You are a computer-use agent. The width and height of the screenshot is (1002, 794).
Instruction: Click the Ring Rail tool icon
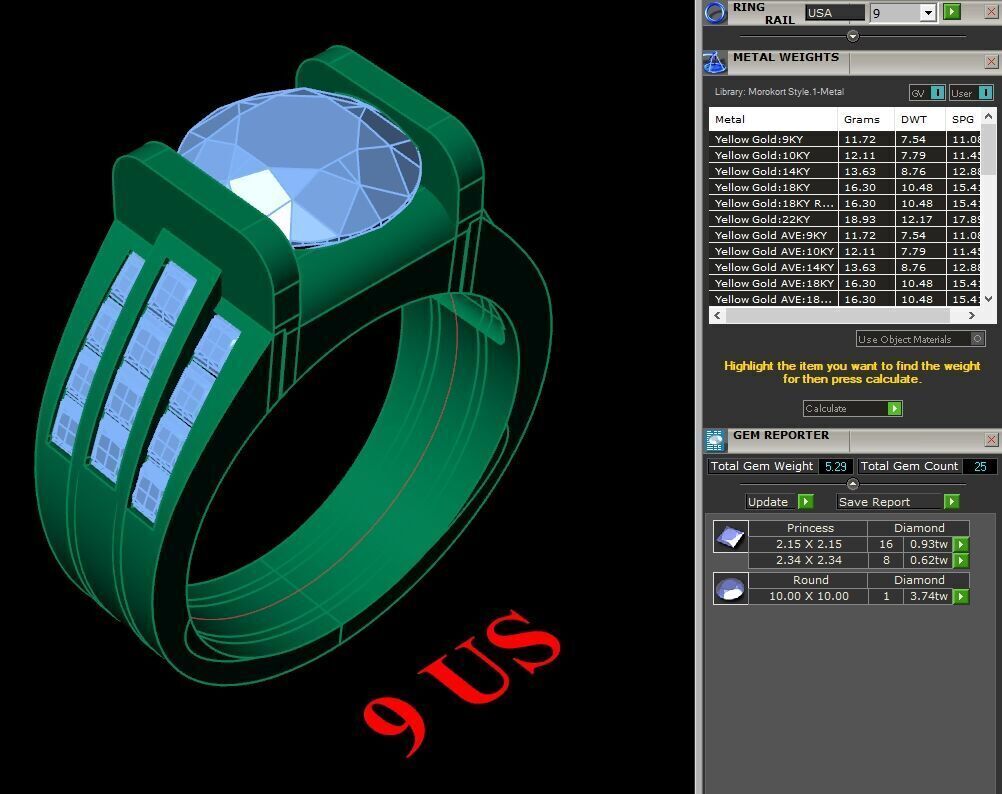(716, 12)
